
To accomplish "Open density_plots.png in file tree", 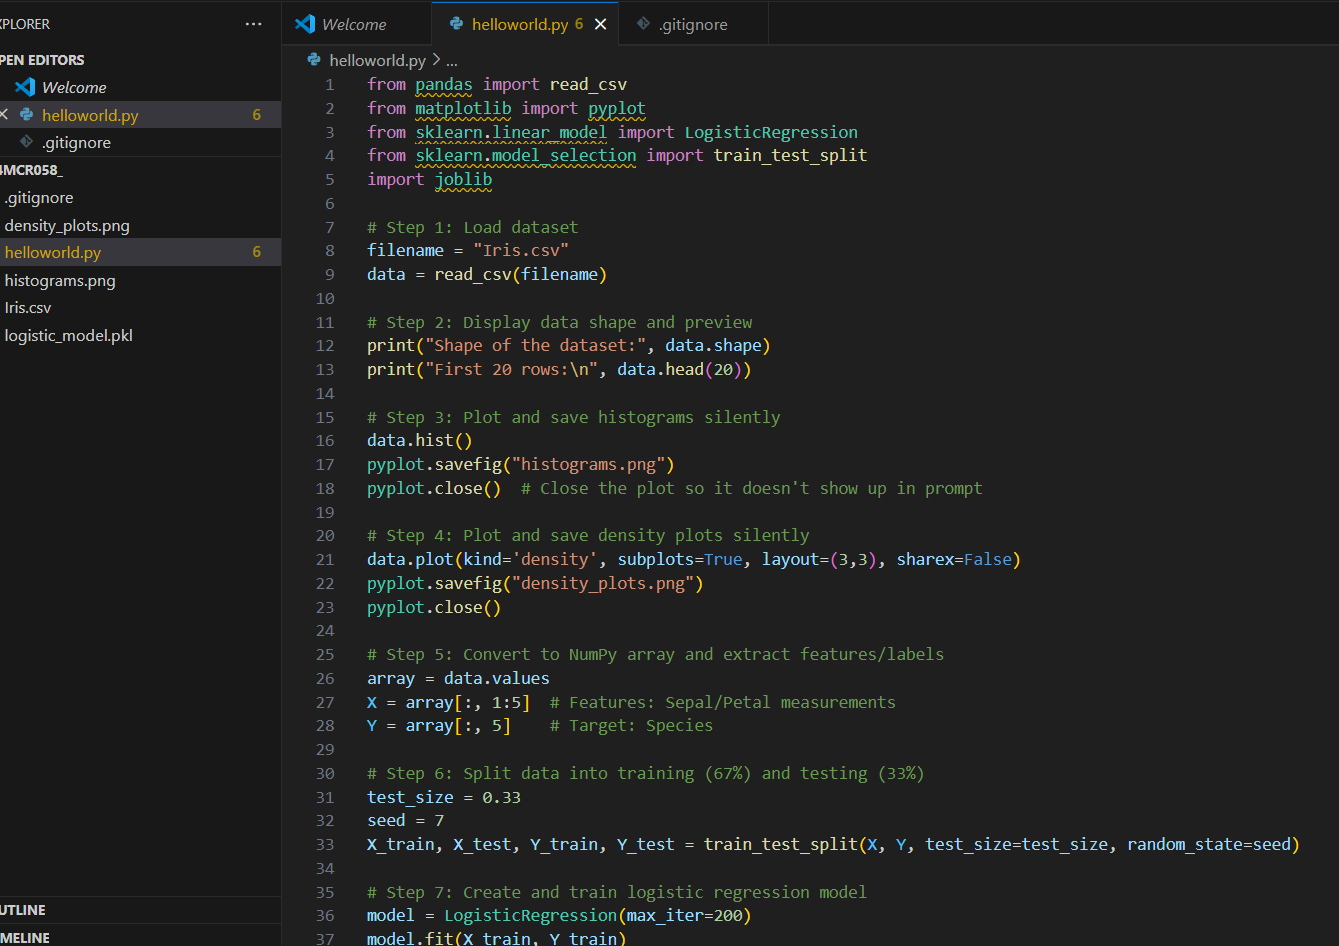I will coord(140,225).
